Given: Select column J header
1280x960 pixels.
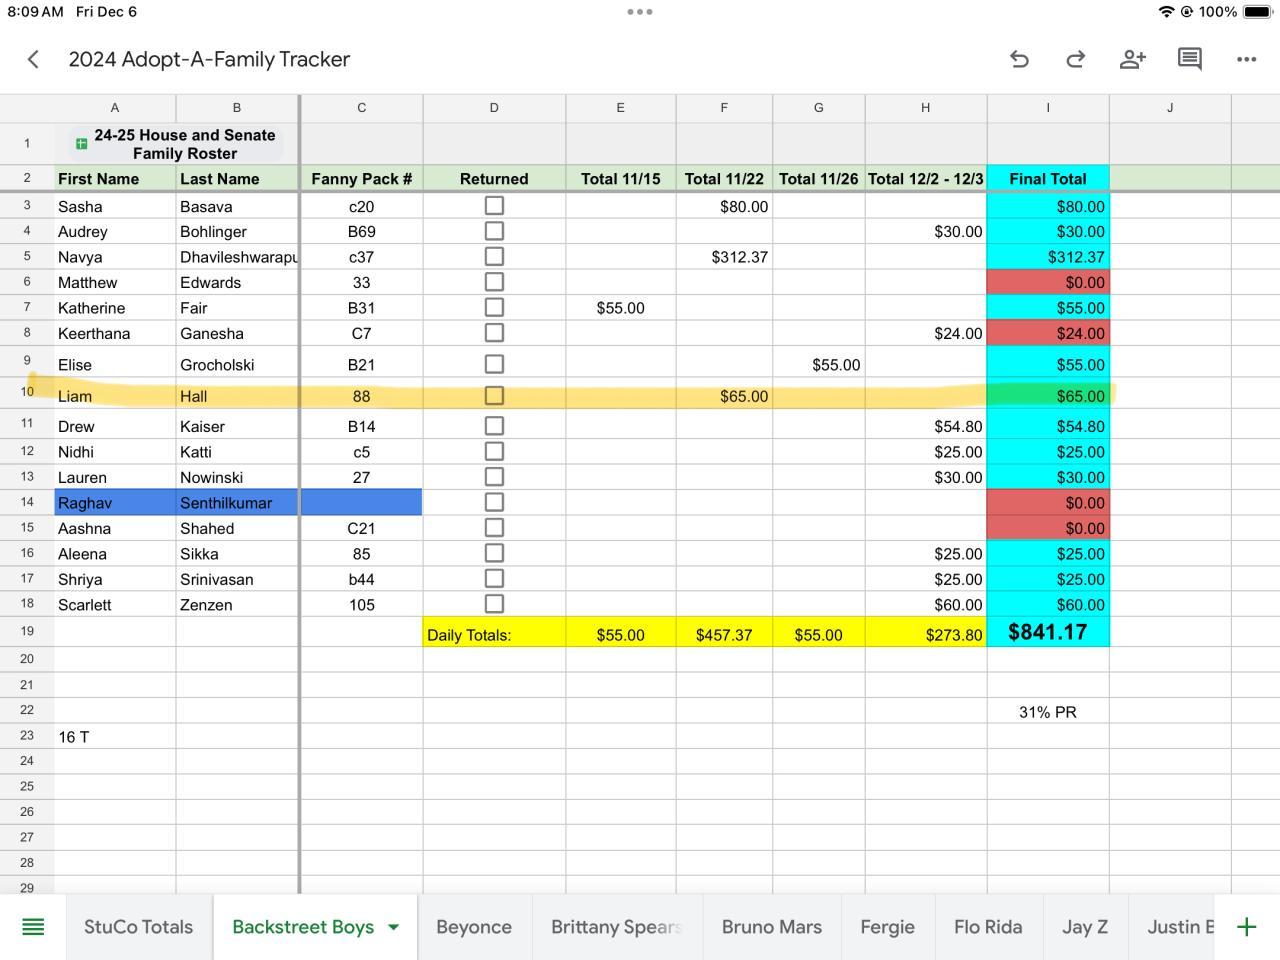Looking at the screenshot, I should (x=1170, y=108).
